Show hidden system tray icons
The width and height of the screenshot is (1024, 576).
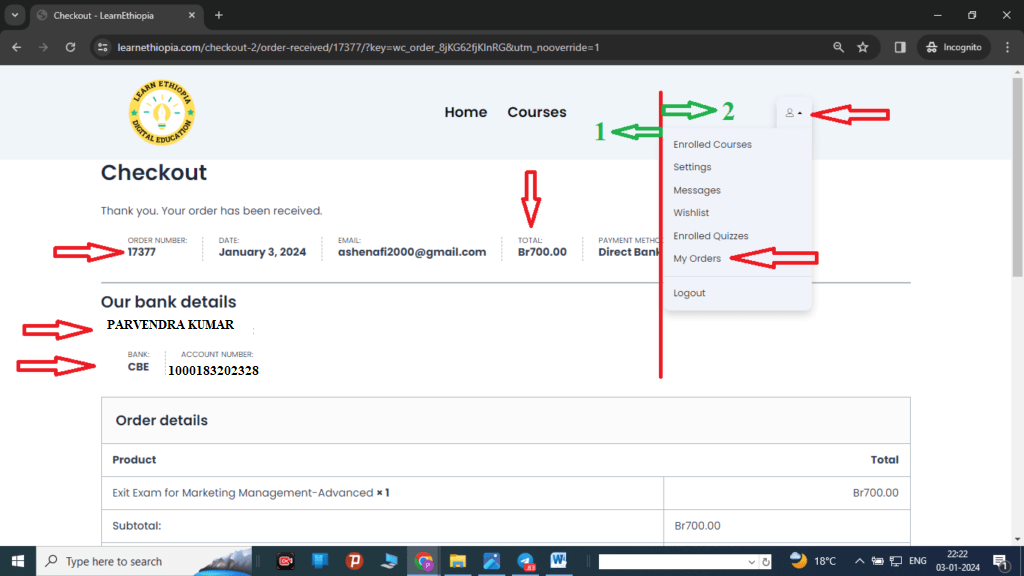[x=859, y=561]
